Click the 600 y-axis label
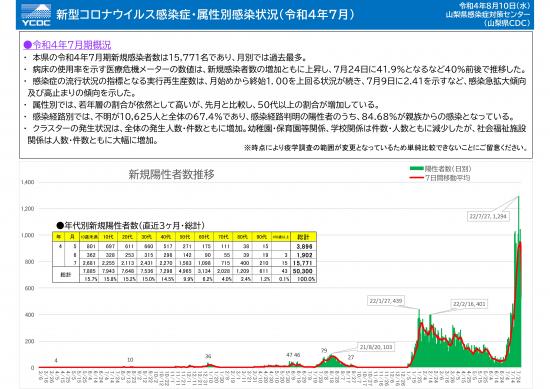Screen dimensions: 550x389 [30, 288]
